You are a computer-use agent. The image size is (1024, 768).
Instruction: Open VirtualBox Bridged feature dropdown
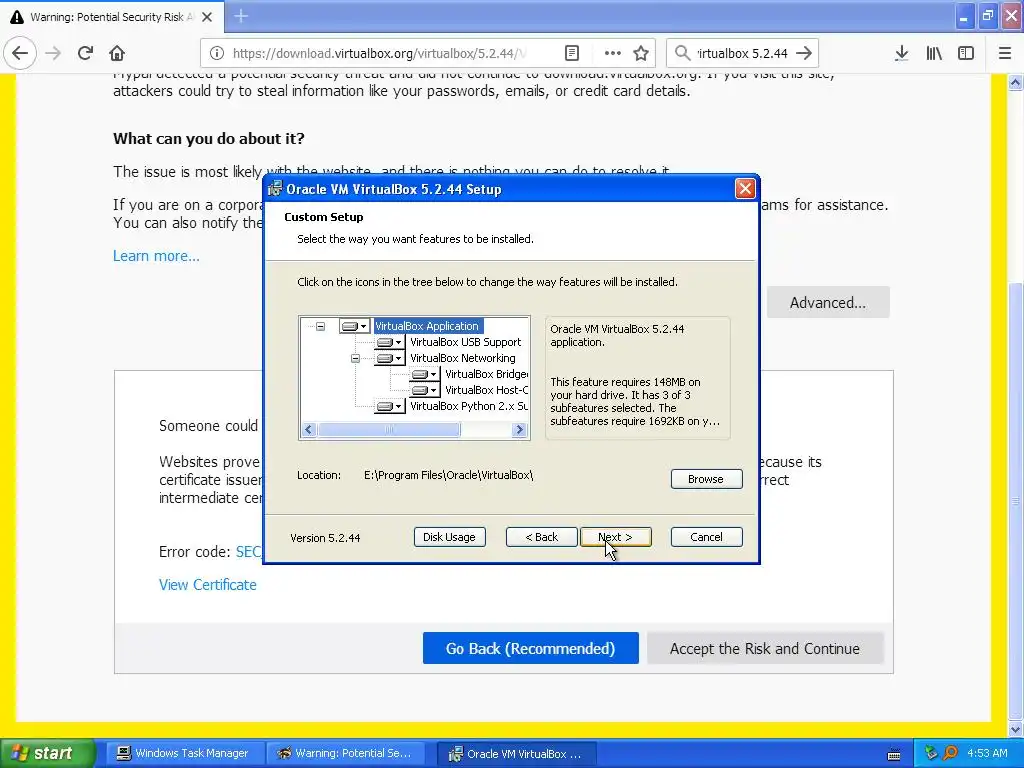point(425,374)
